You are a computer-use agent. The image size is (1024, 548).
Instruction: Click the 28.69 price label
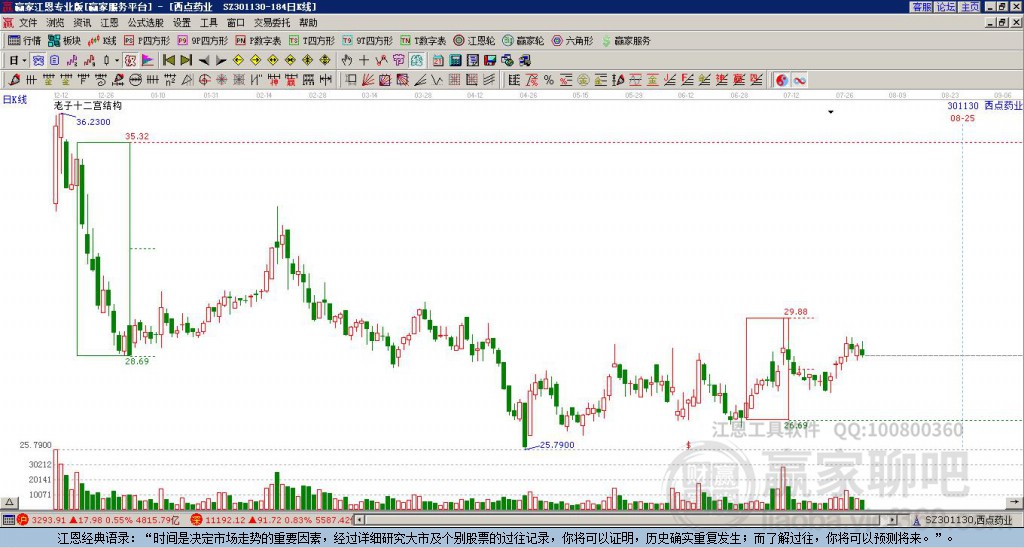[137, 361]
